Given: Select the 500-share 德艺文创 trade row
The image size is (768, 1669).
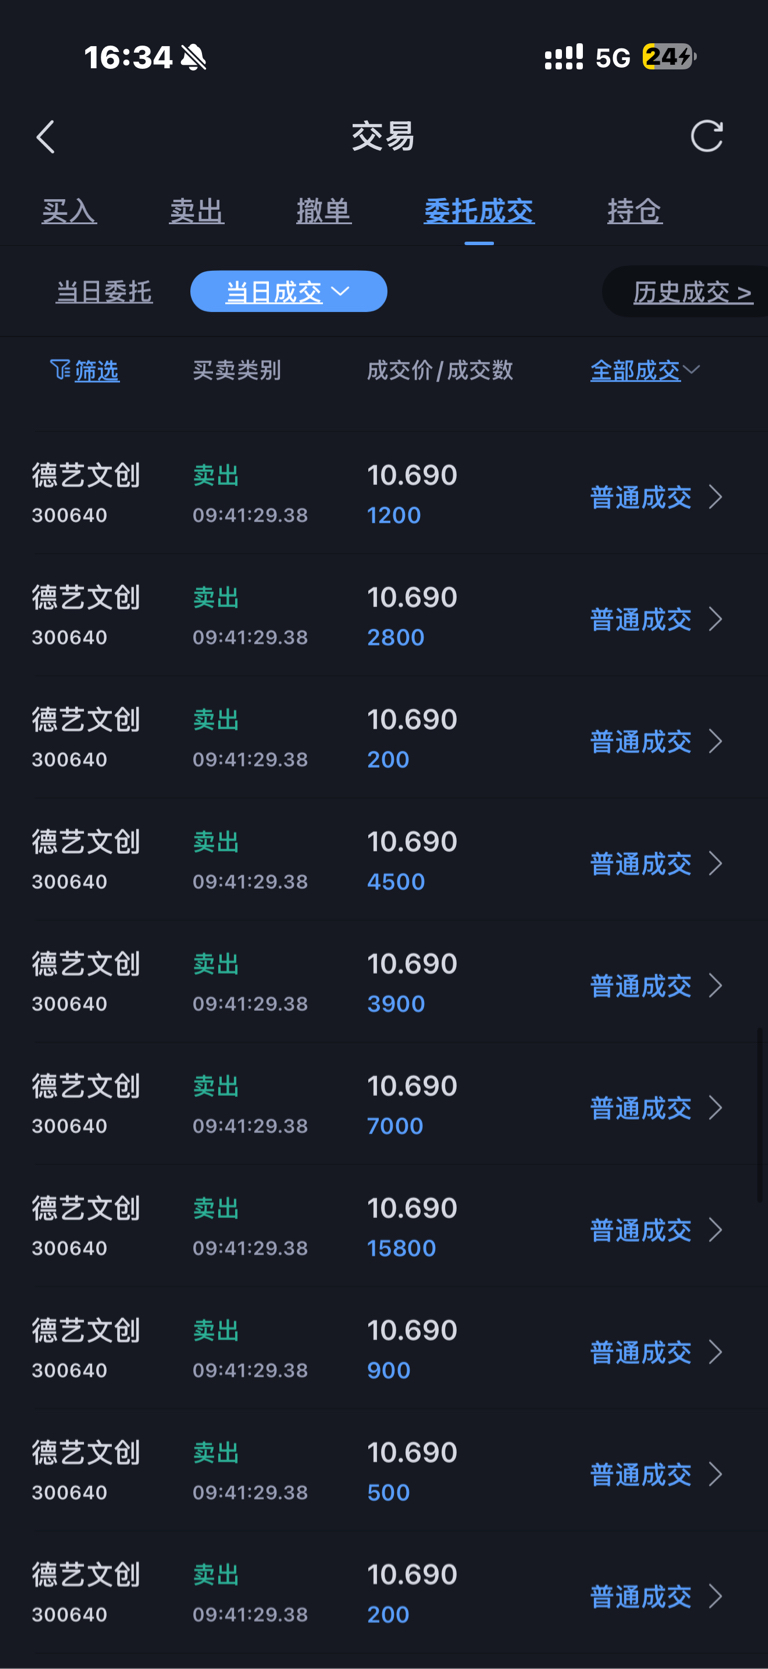Looking at the screenshot, I should [300, 1473].
